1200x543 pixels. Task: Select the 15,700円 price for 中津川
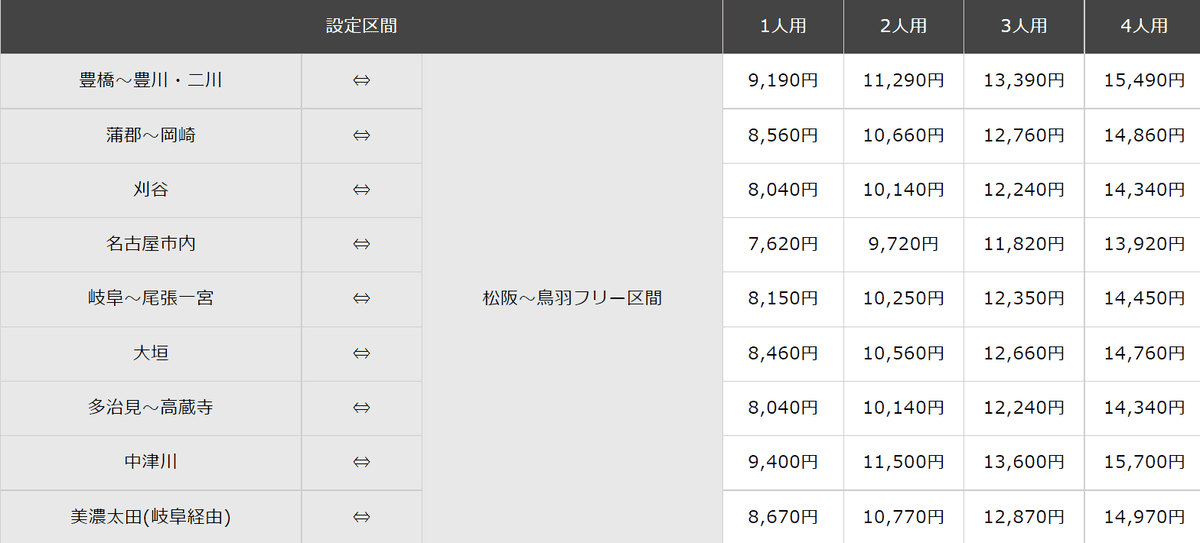tap(1143, 462)
